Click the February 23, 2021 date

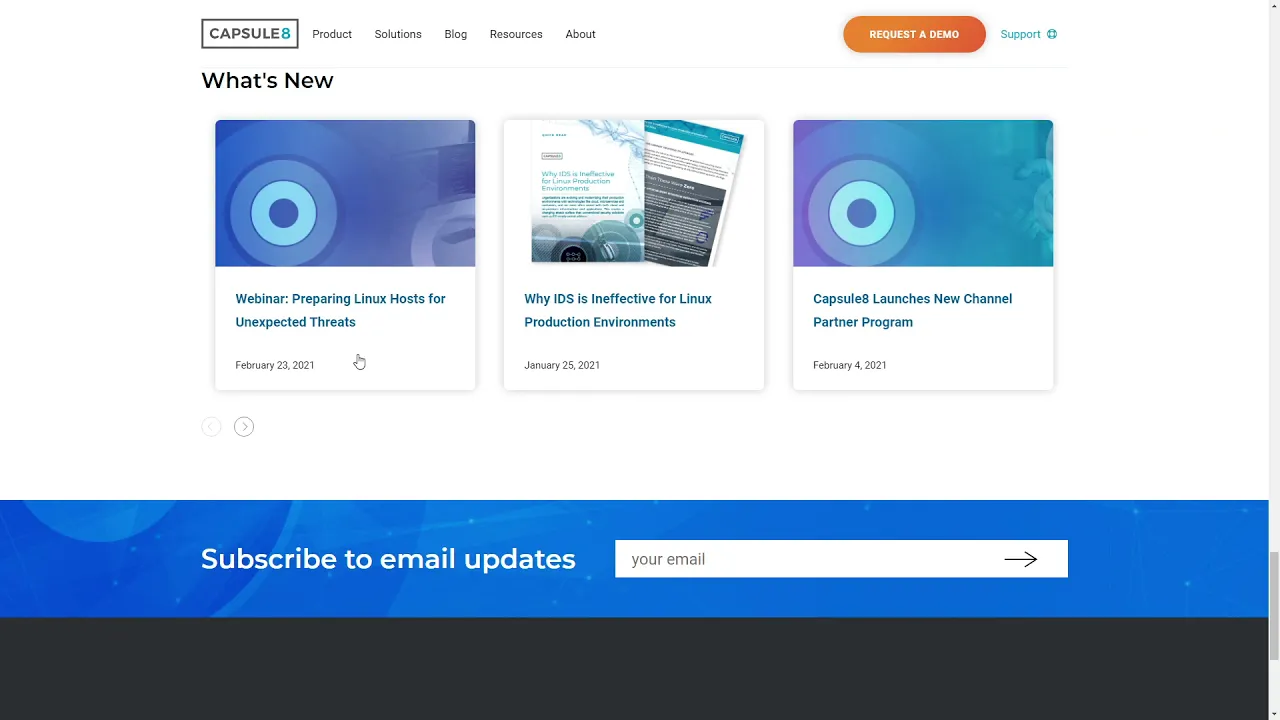point(275,365)
